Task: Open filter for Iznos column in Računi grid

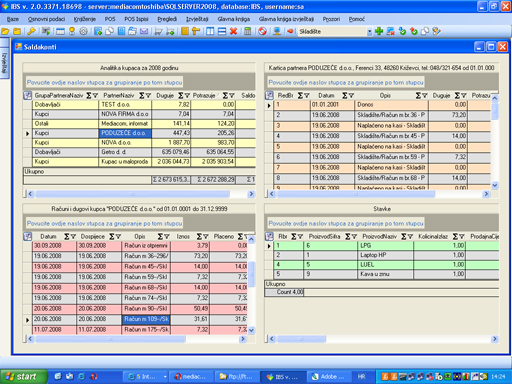Action: pyautogui.click(x=205, y=237)
